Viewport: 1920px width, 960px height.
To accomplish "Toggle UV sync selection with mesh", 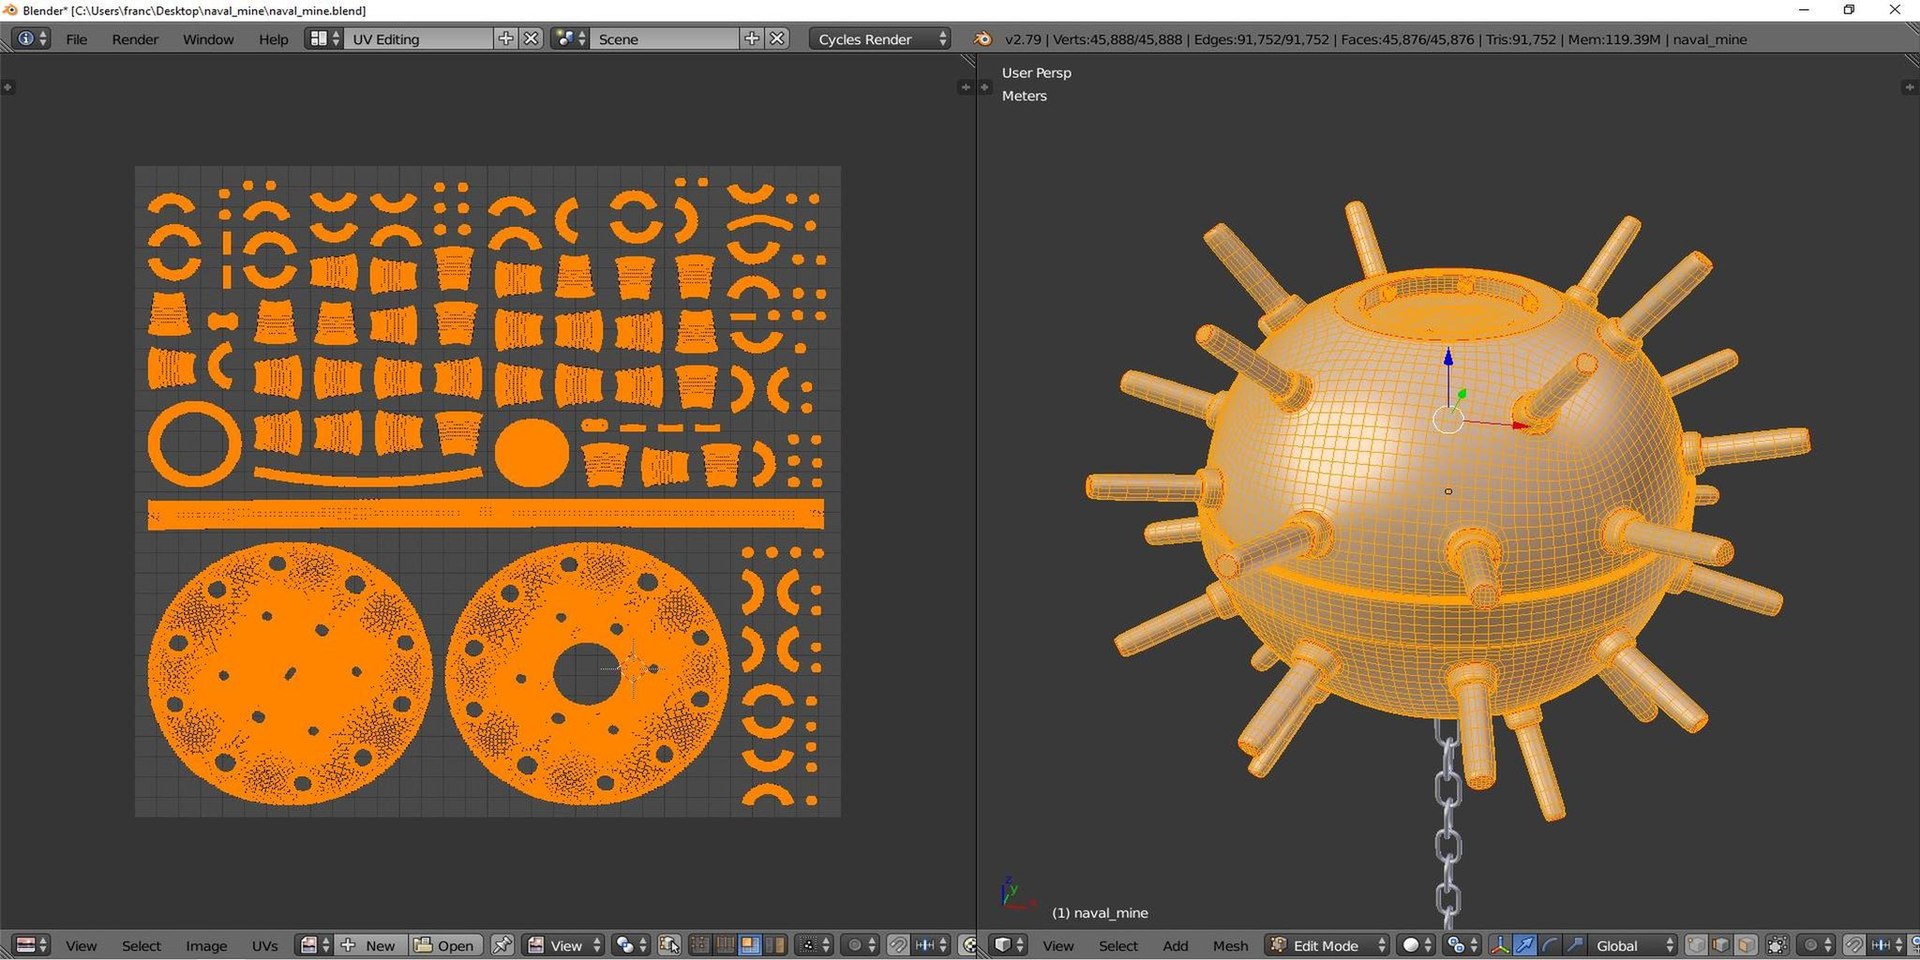I will pos(670,945).
